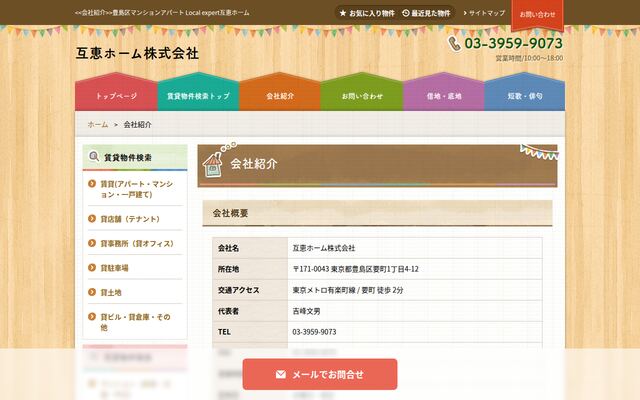Click arrow bullet beside 貸店舗（テナント）
Image resolution: width=640 pixels, height=400 pixels.
pos(92,219)
